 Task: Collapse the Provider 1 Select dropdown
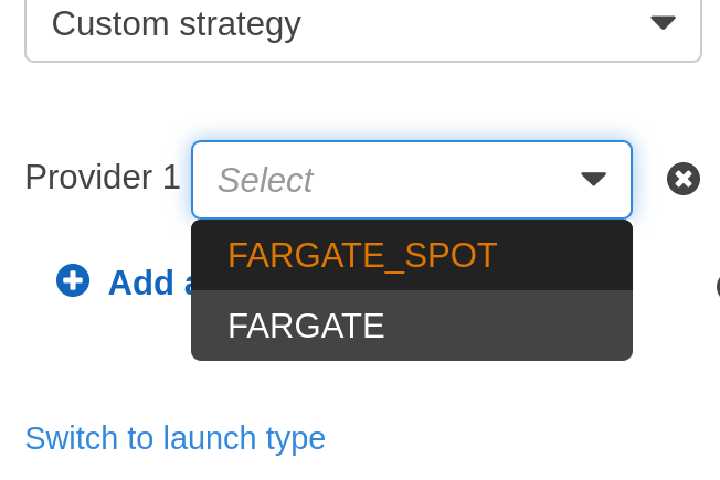(x=593, y=179)
